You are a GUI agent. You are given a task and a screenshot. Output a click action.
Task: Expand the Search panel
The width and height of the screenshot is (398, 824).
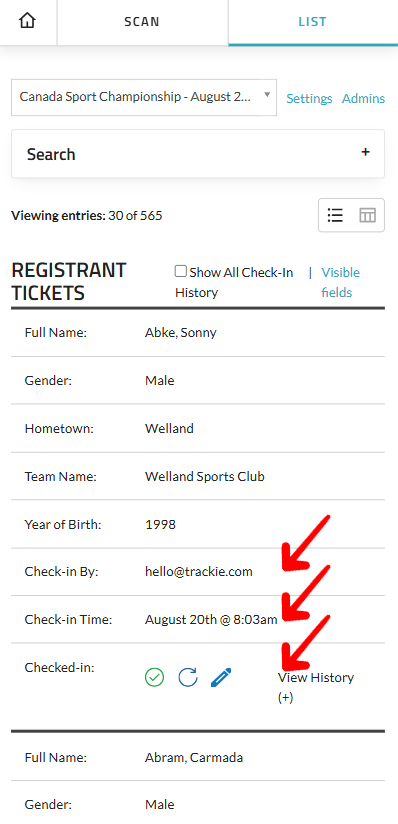pyautogui.click(x=198, y=153)
